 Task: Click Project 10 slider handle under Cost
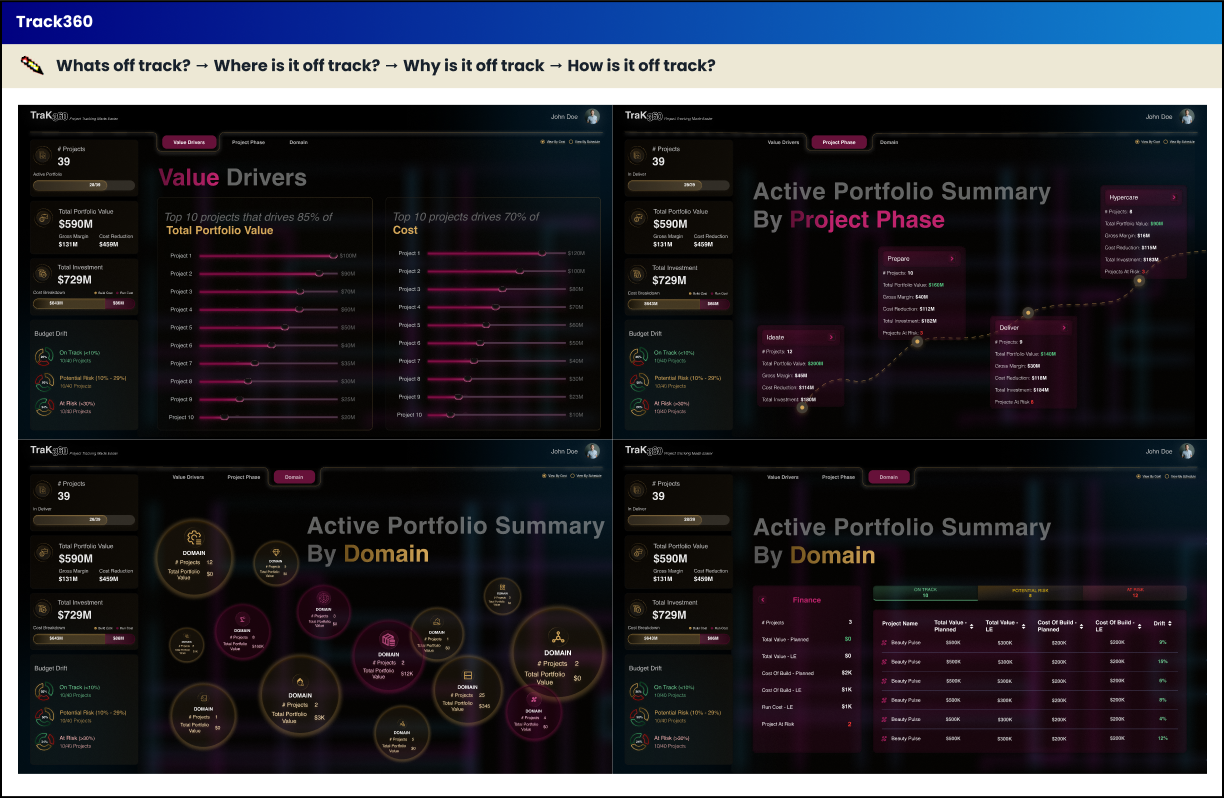451,415
